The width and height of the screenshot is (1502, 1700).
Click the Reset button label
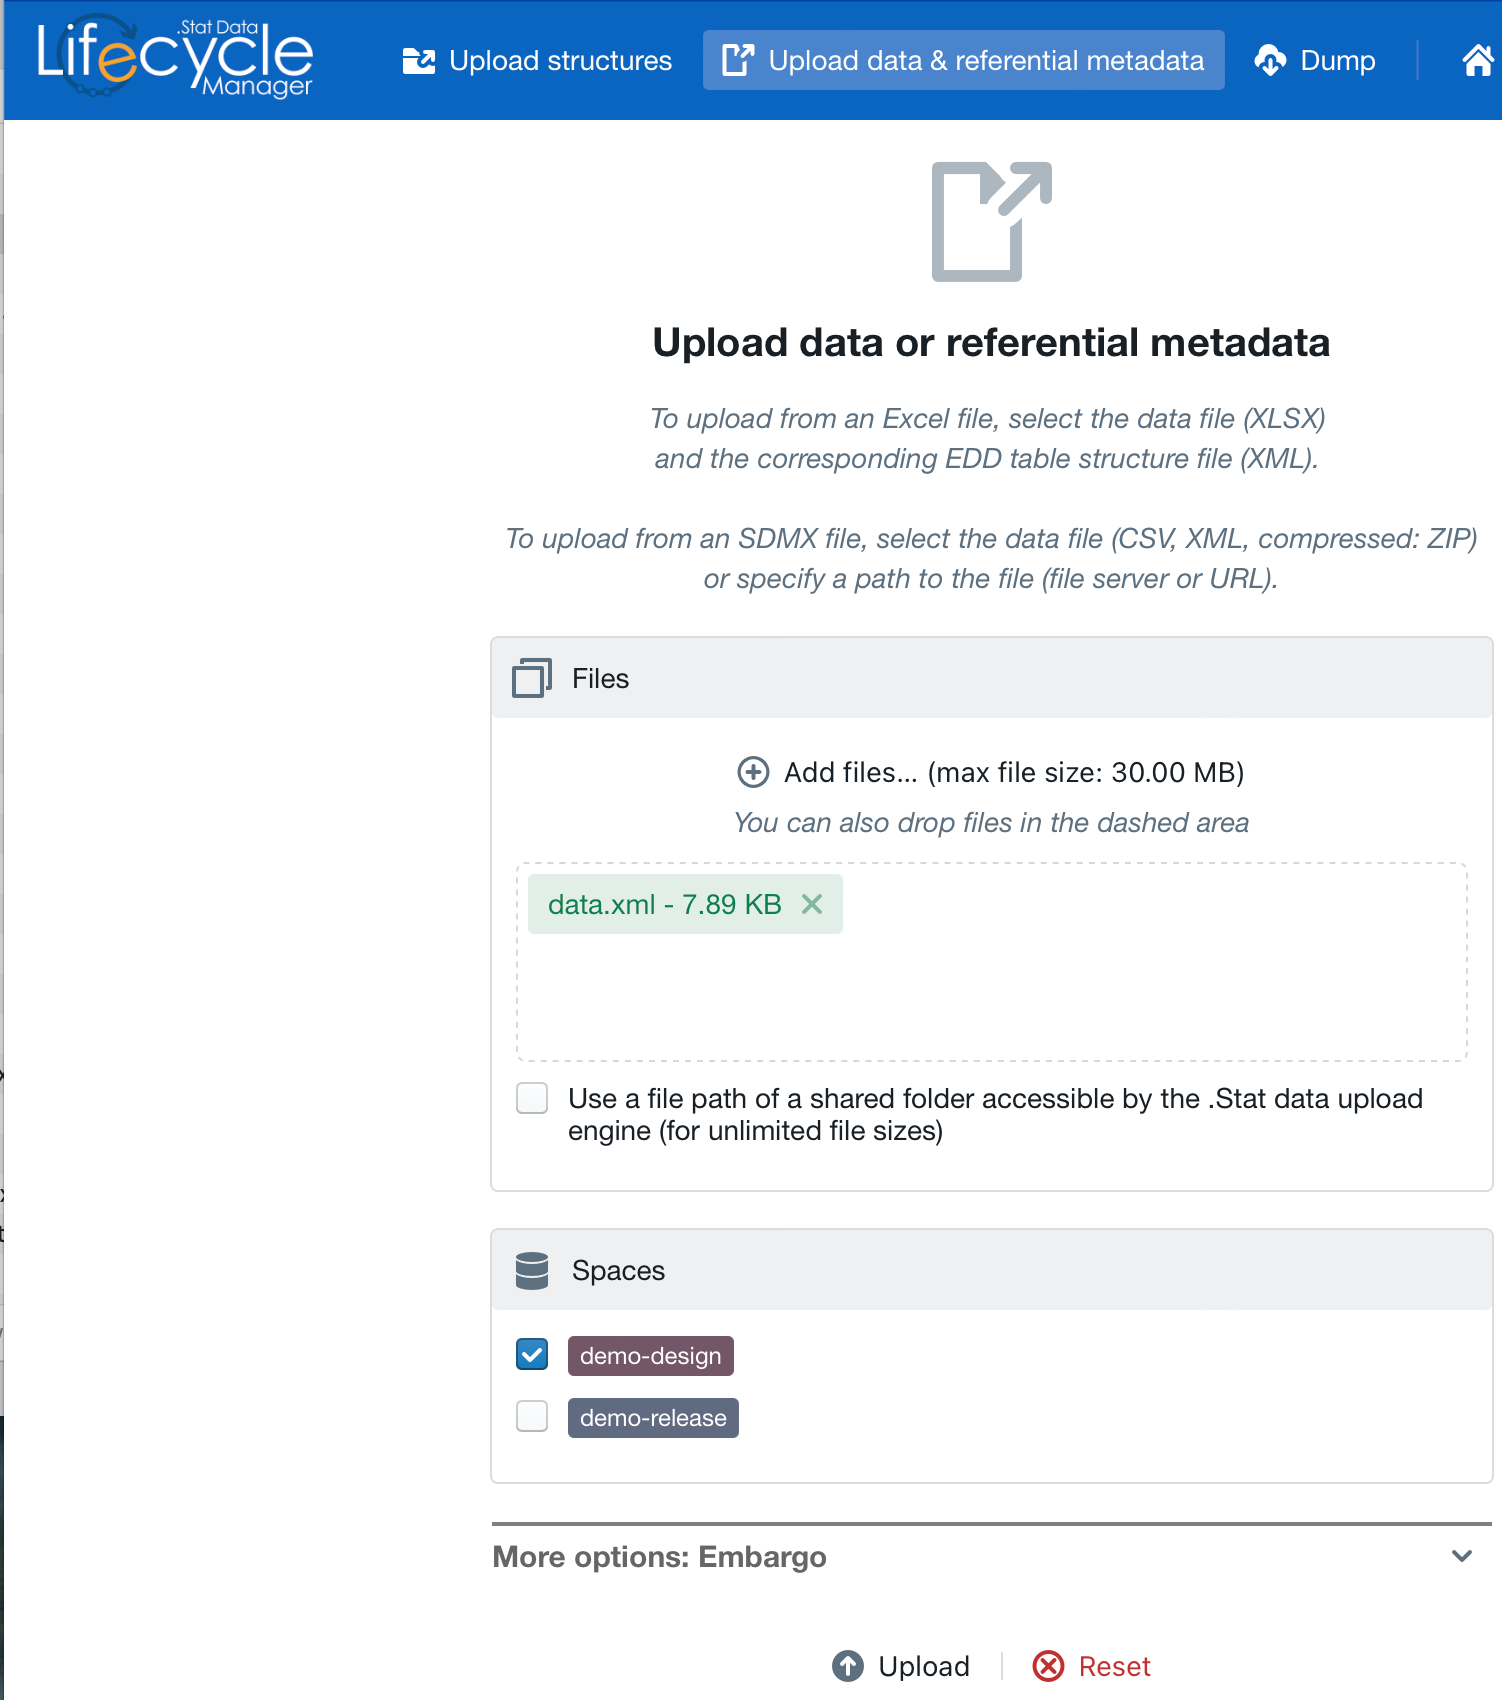(x=1114, y=1666)
